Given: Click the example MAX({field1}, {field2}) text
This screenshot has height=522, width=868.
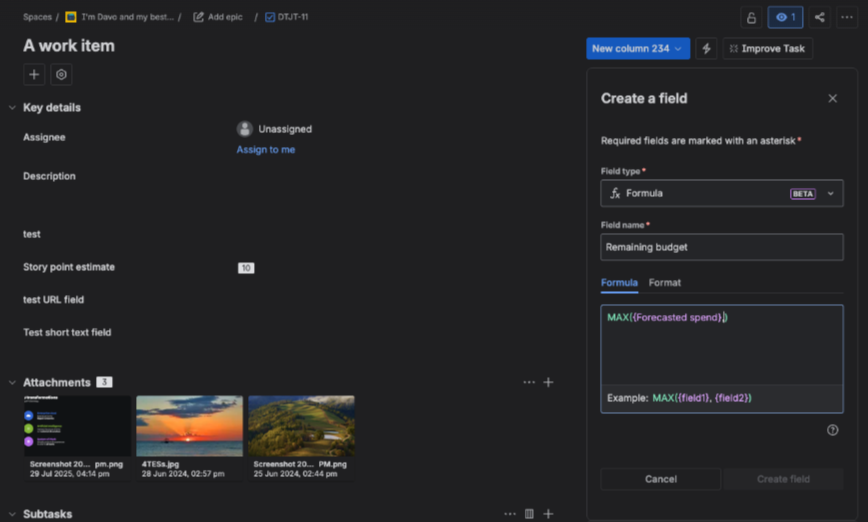Looking at the screenshot, I should (702, 398).
